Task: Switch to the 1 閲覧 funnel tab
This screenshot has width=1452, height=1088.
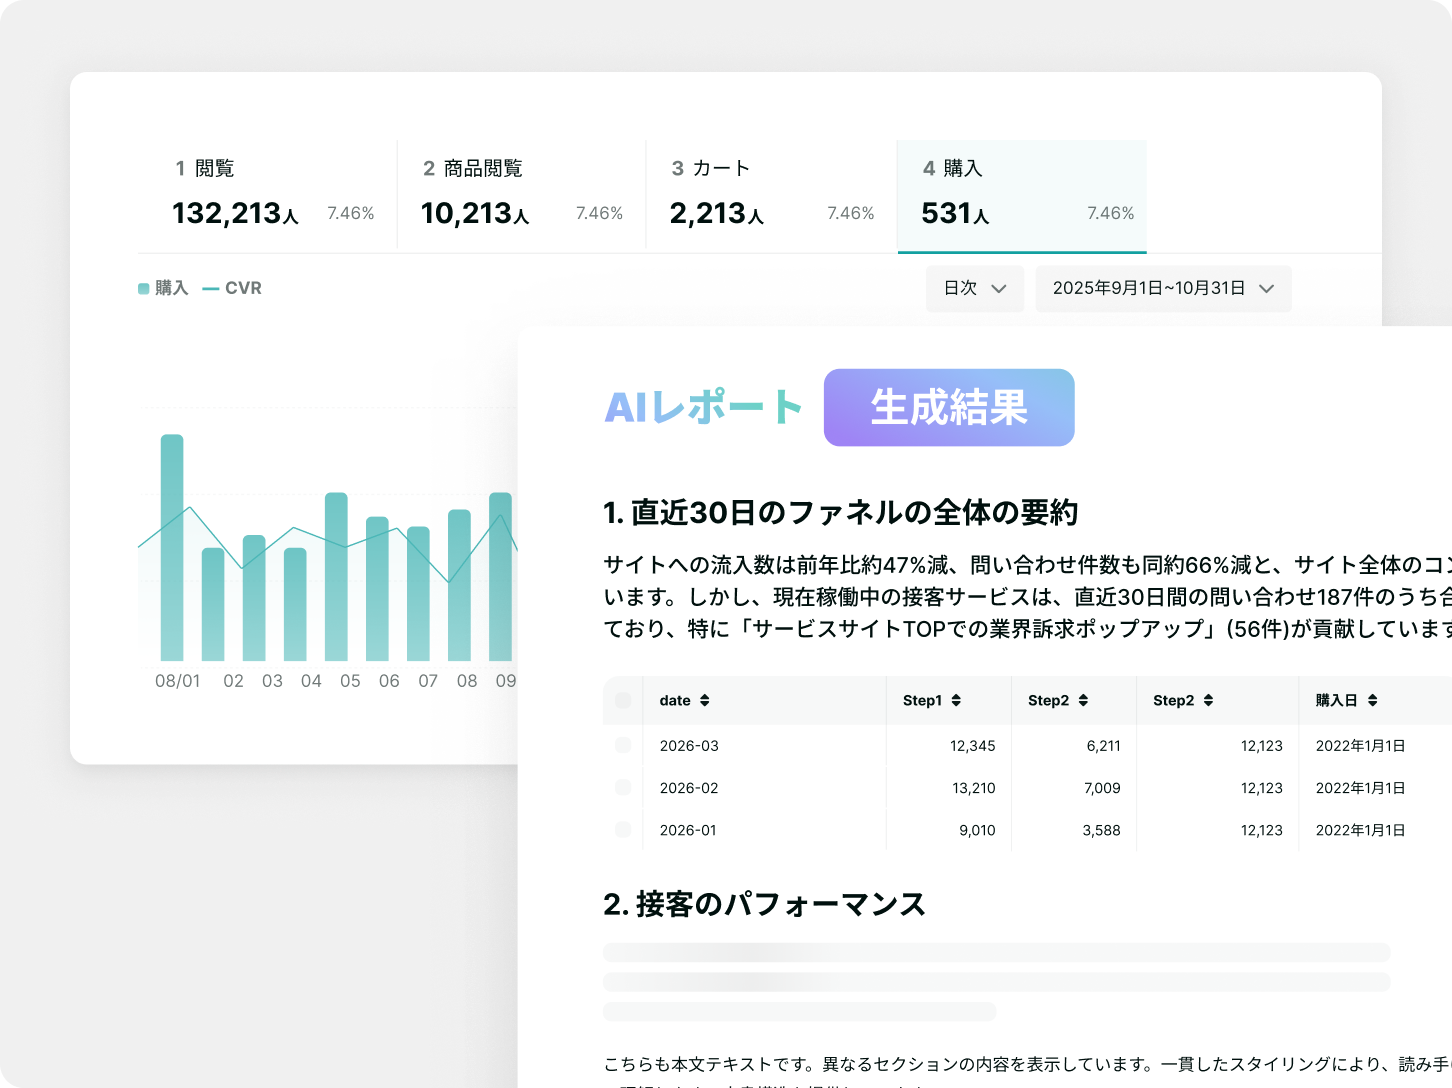Action: 268,196
